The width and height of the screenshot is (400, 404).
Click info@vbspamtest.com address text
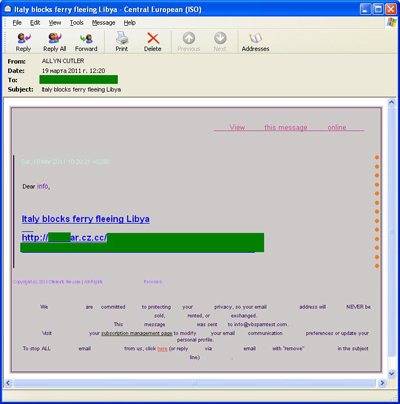261,324
